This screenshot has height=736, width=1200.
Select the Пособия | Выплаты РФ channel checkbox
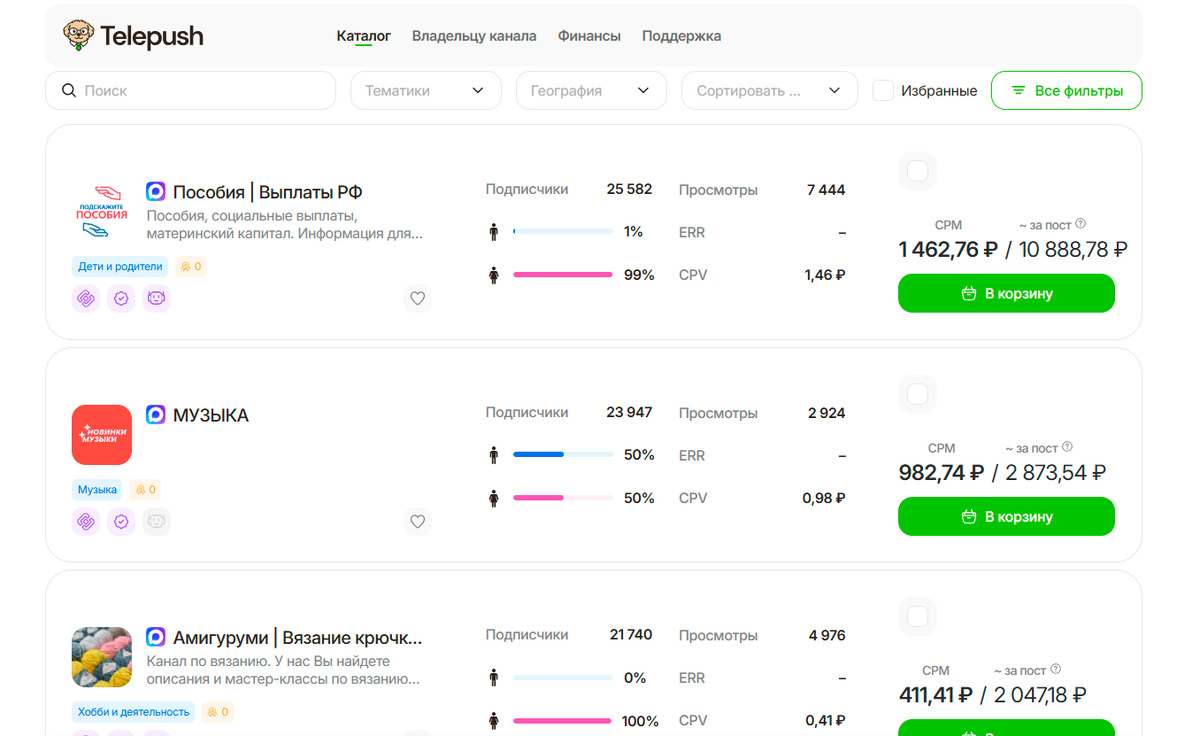click(x=917, y=171)
